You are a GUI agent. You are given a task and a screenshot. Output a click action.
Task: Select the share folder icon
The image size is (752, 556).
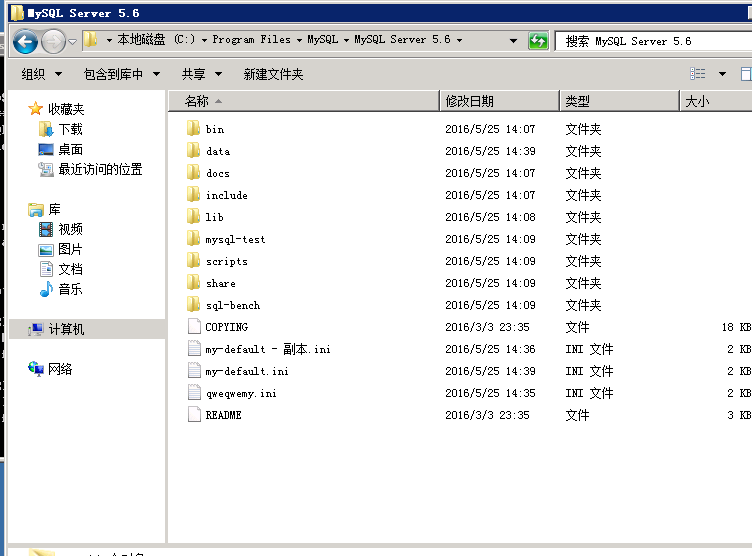(x=193, y=283)
